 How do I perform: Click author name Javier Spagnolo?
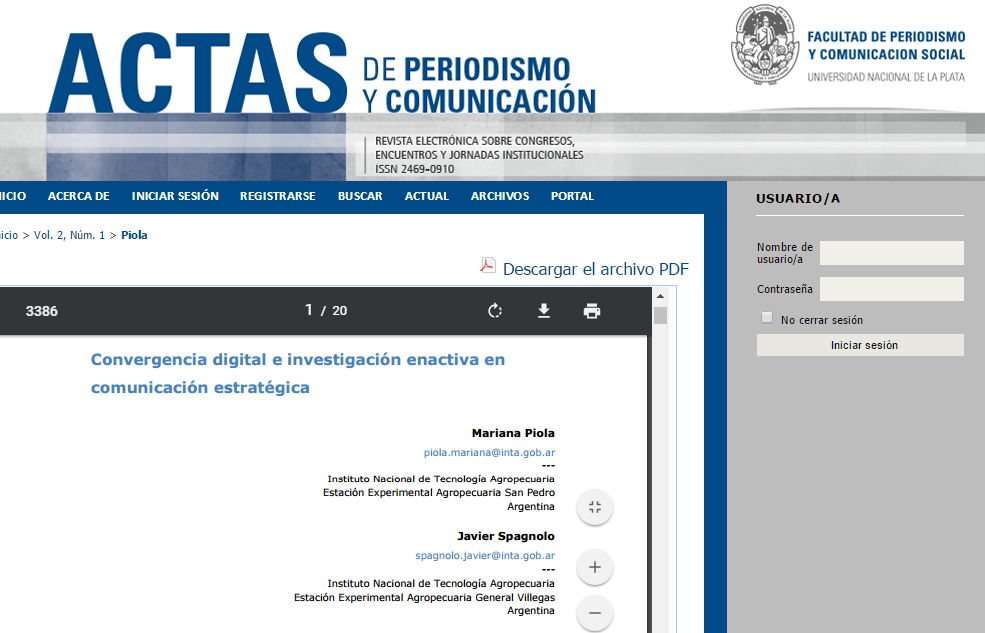506,536
